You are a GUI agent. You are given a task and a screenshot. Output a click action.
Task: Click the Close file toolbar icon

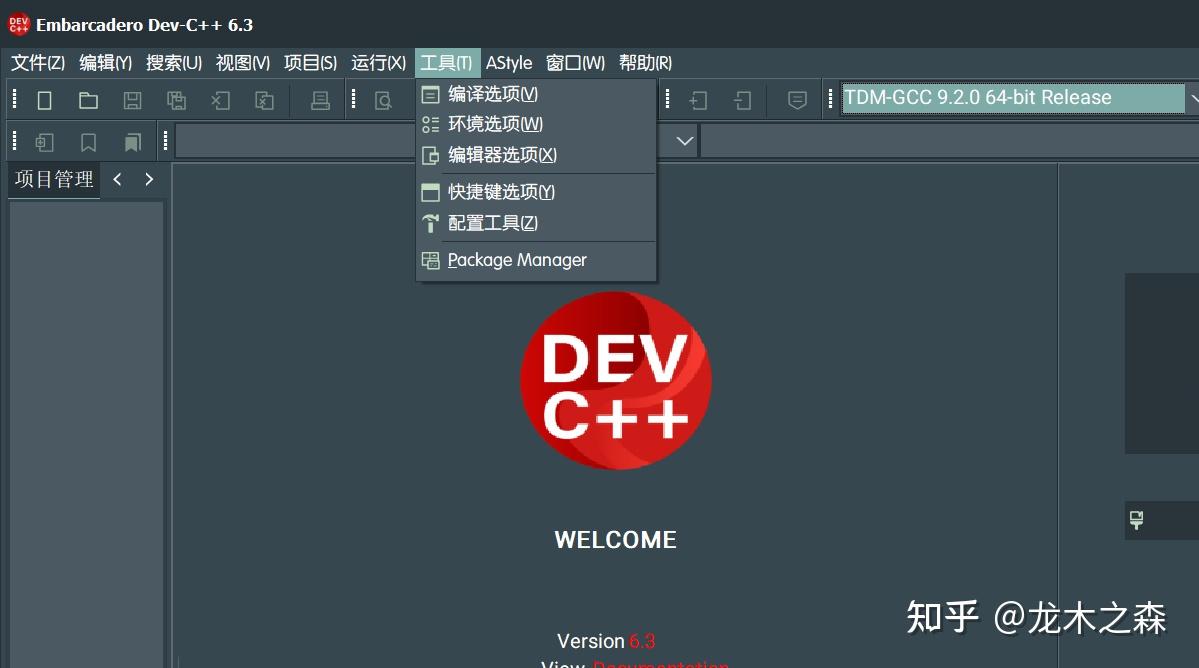click(x=220, y=100)
